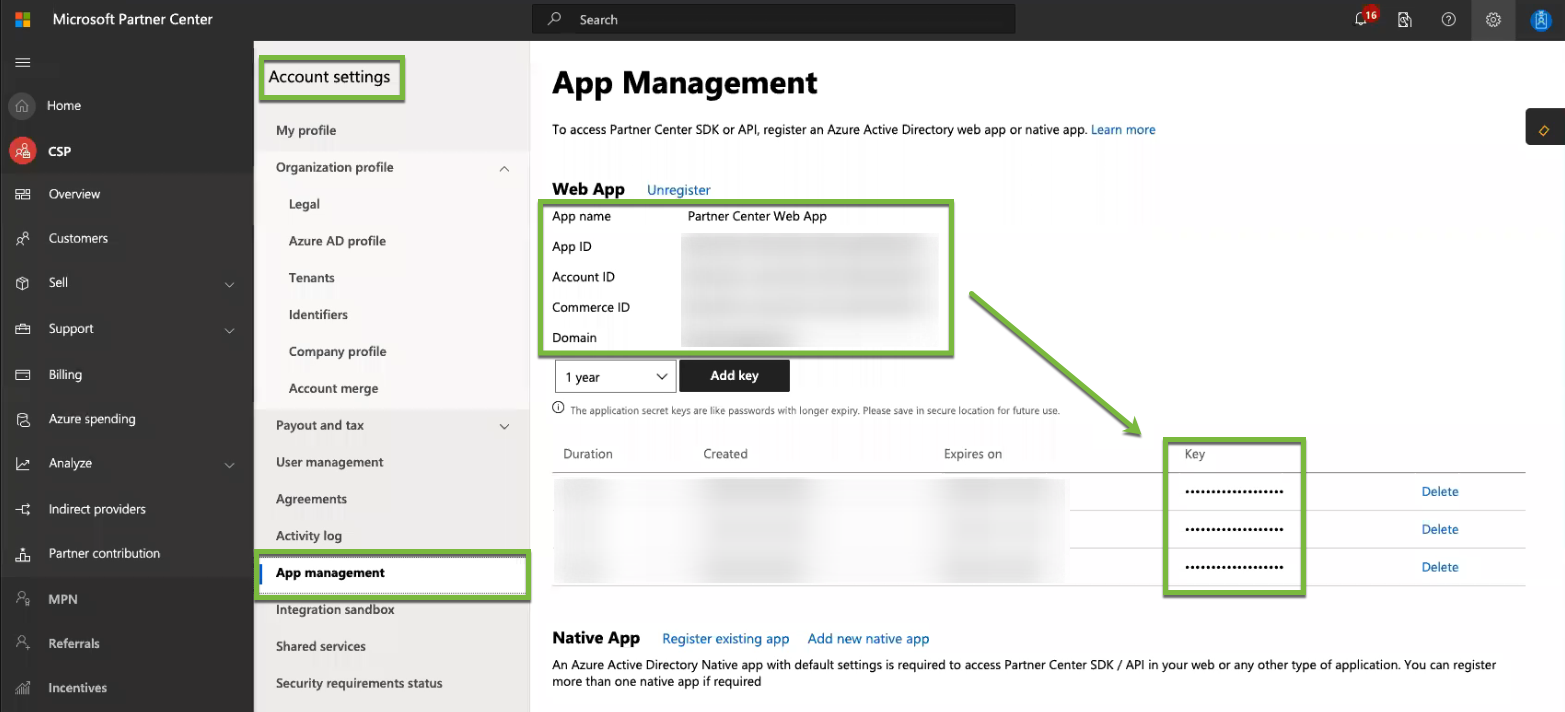The width and height of the screenshot is (1565, 712).
Task: Click the Azure spending icon
Action: (x=22, y=420)
